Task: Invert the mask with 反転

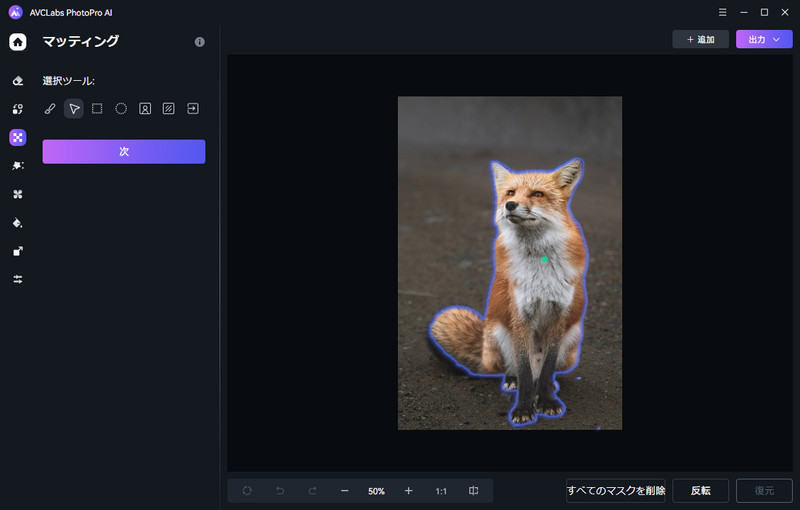Action: pos(700,491)
